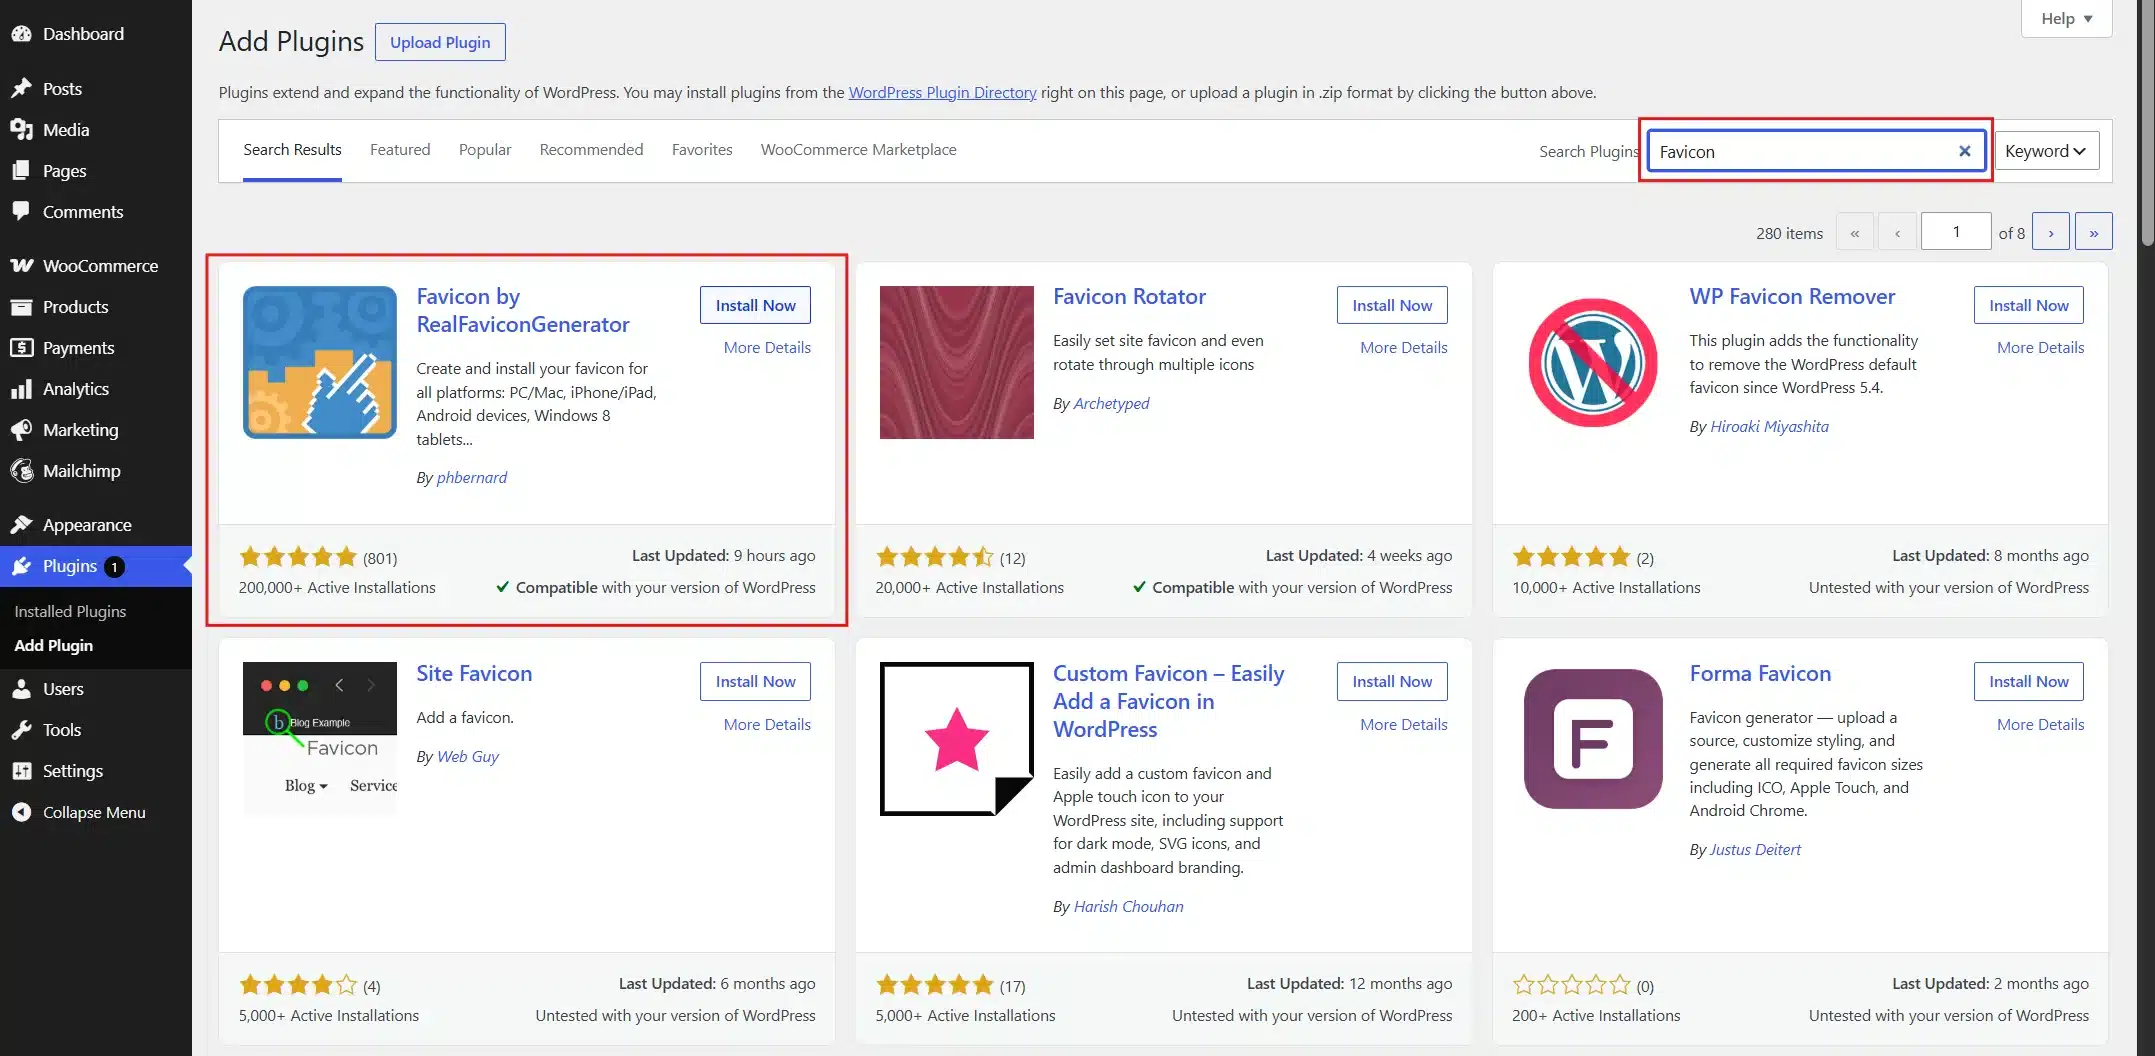View More Details for Site Favicon
This screenshot has height=1056, width=2155.
pos(767,724)
